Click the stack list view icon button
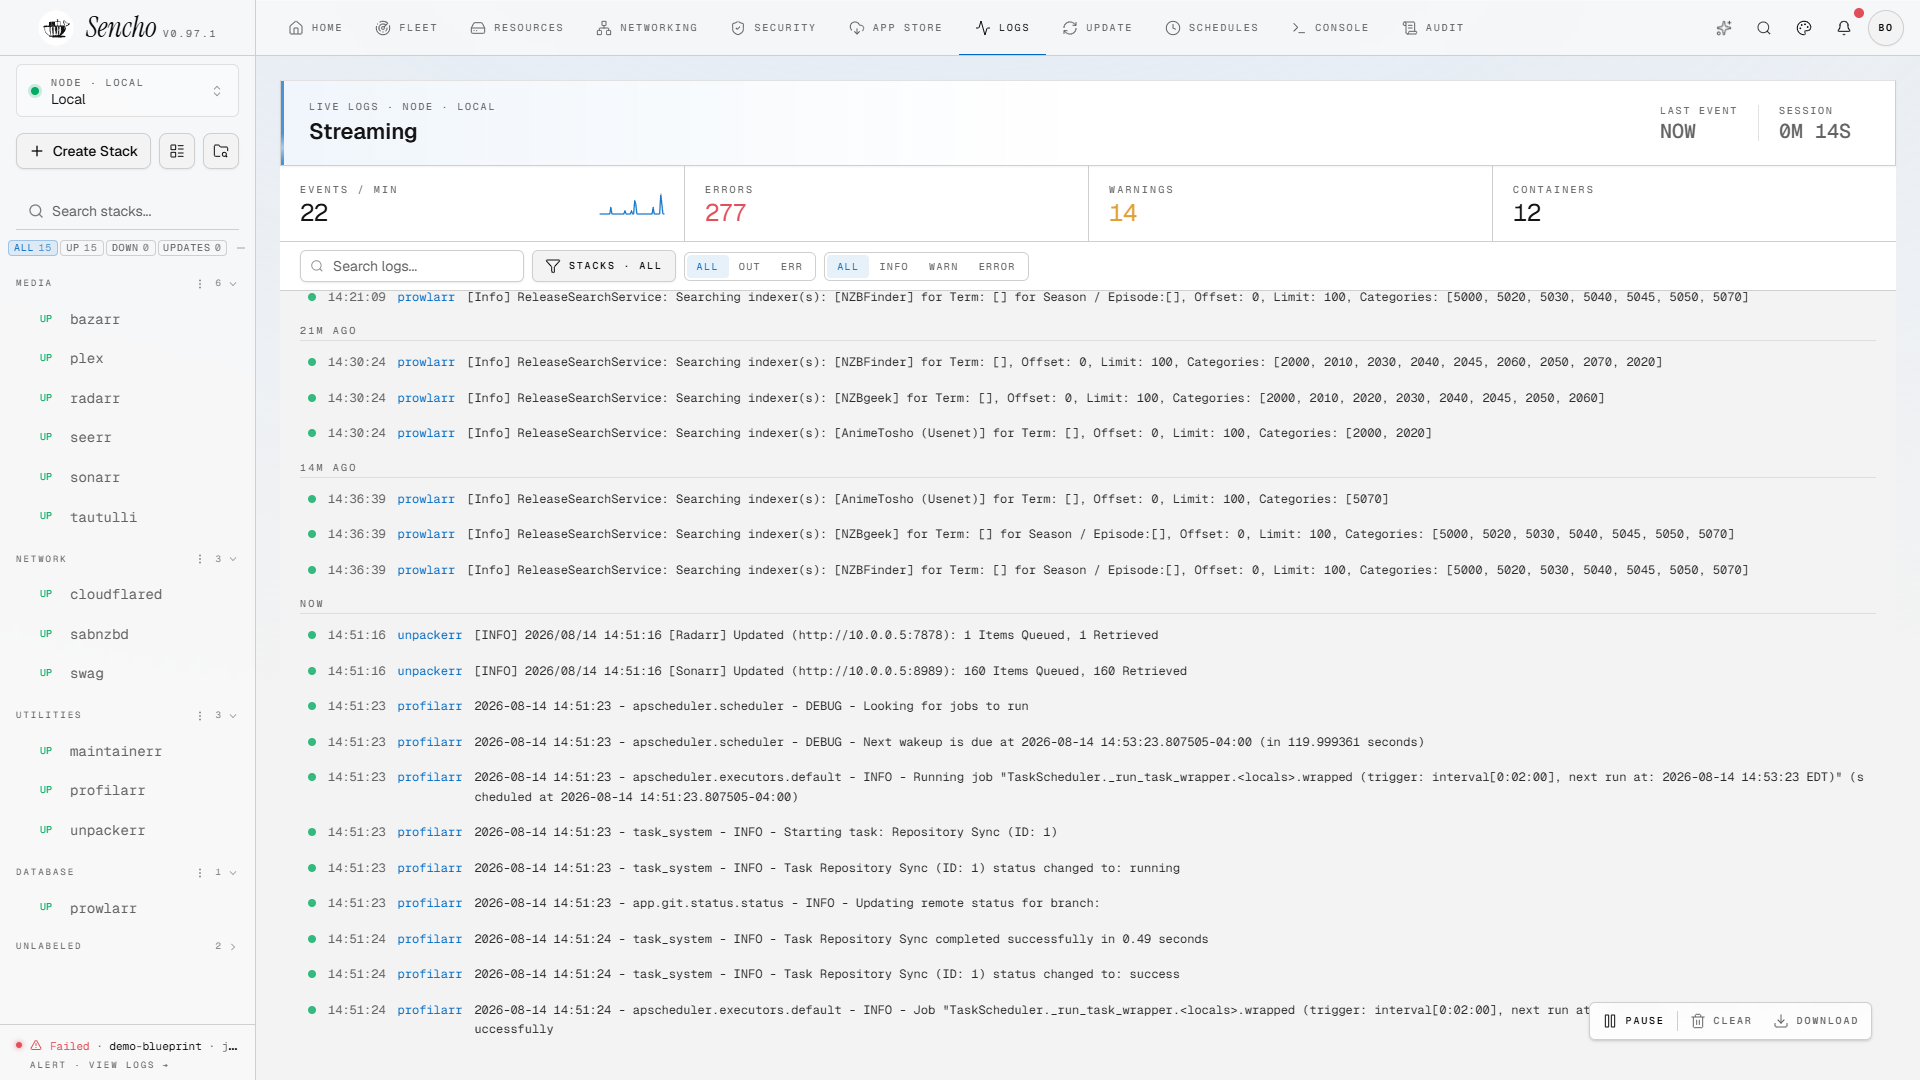 [177, 151]
